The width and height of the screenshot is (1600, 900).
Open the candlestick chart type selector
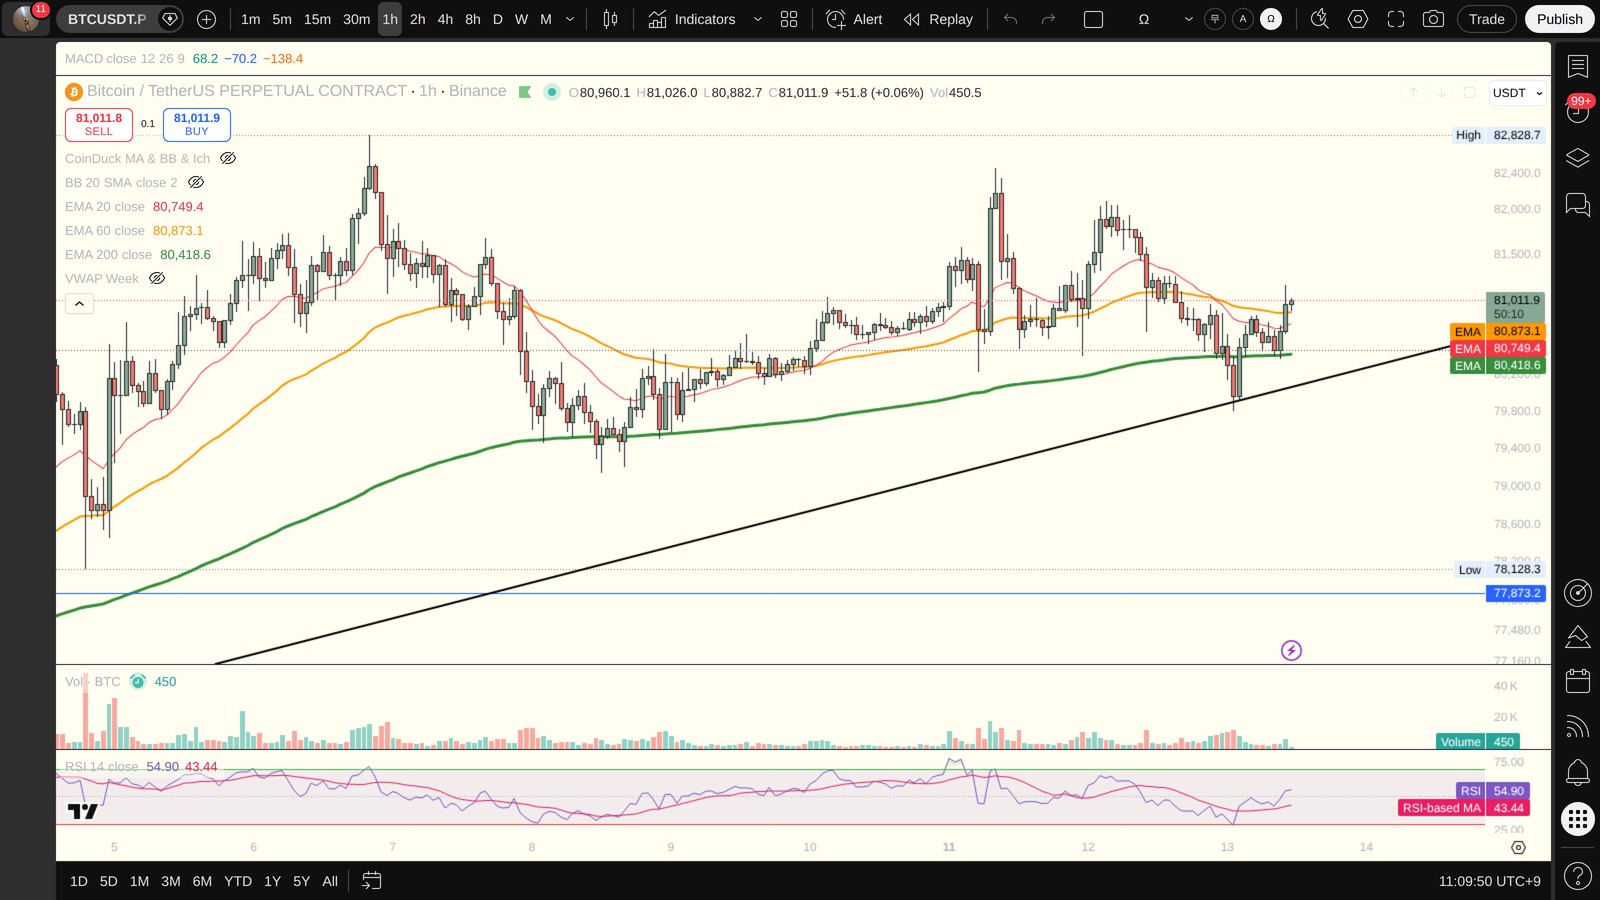coord(610,19)
